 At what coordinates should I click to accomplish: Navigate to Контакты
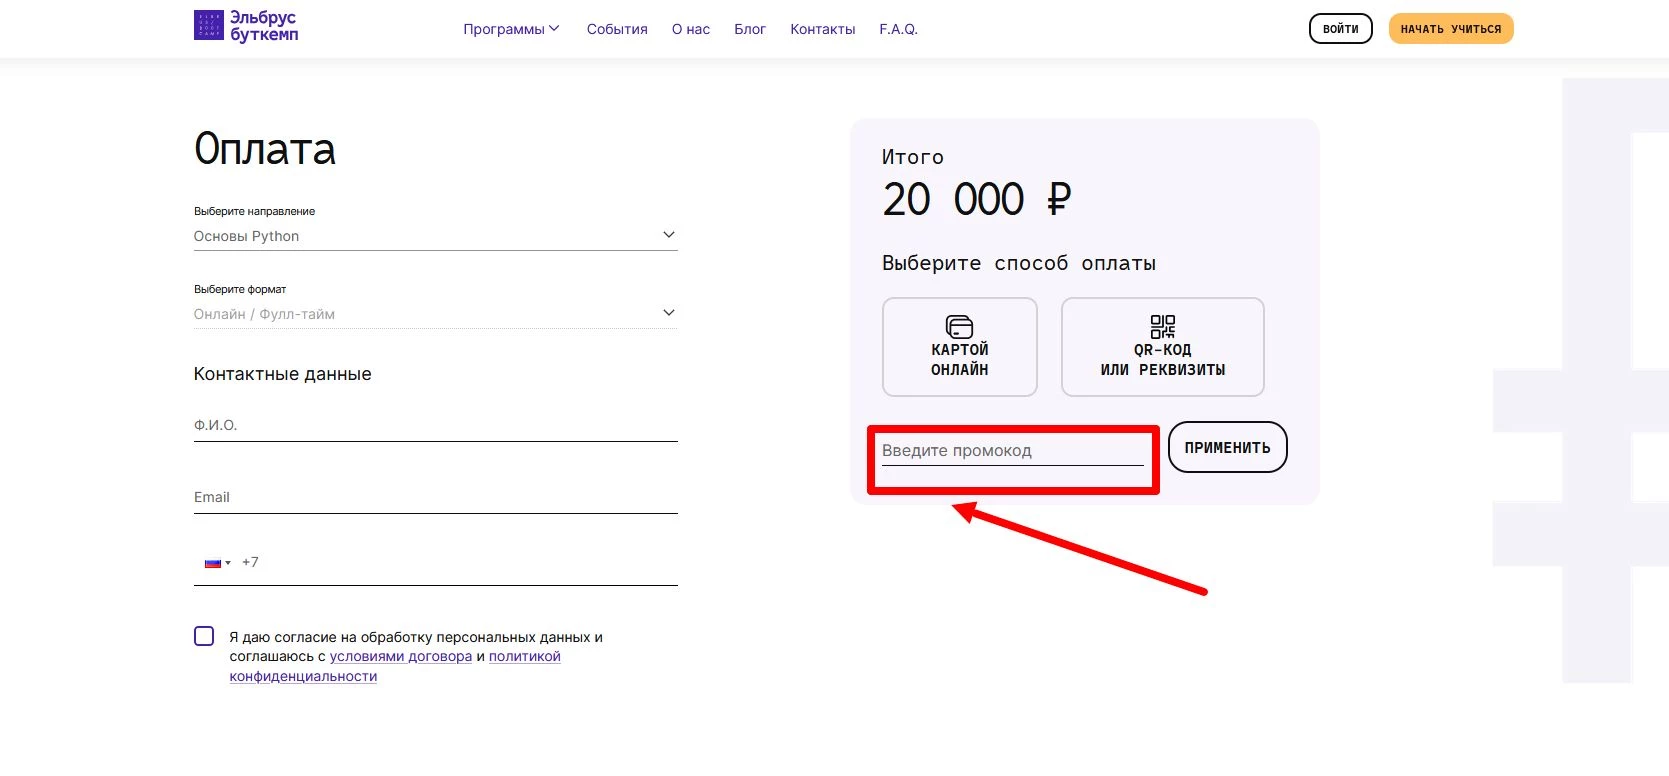[822, 29]
